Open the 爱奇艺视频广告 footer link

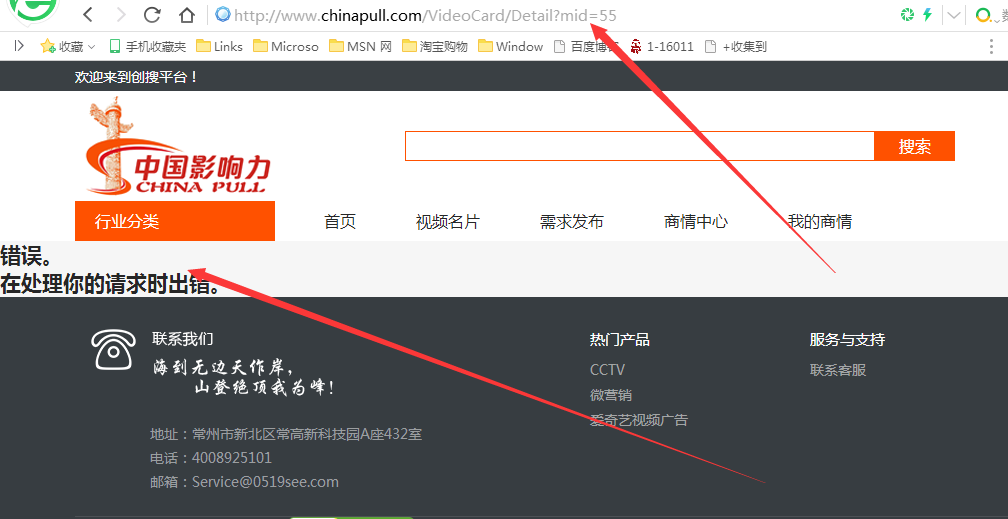tap(639, 420)
